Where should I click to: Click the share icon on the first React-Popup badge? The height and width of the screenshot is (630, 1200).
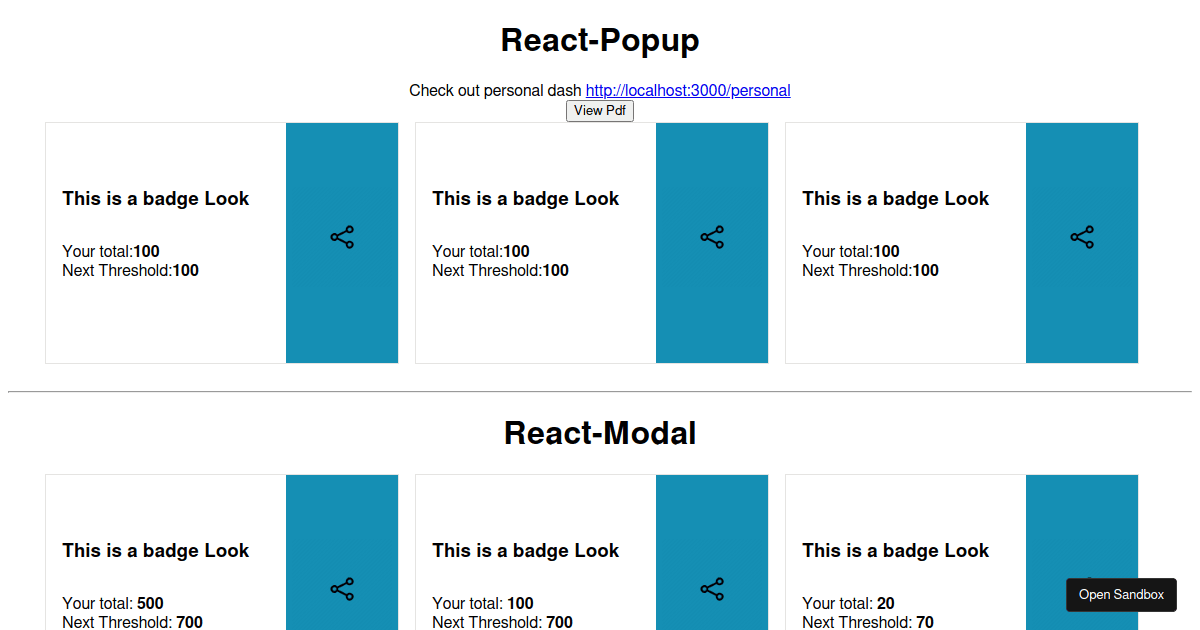point(342,237)
